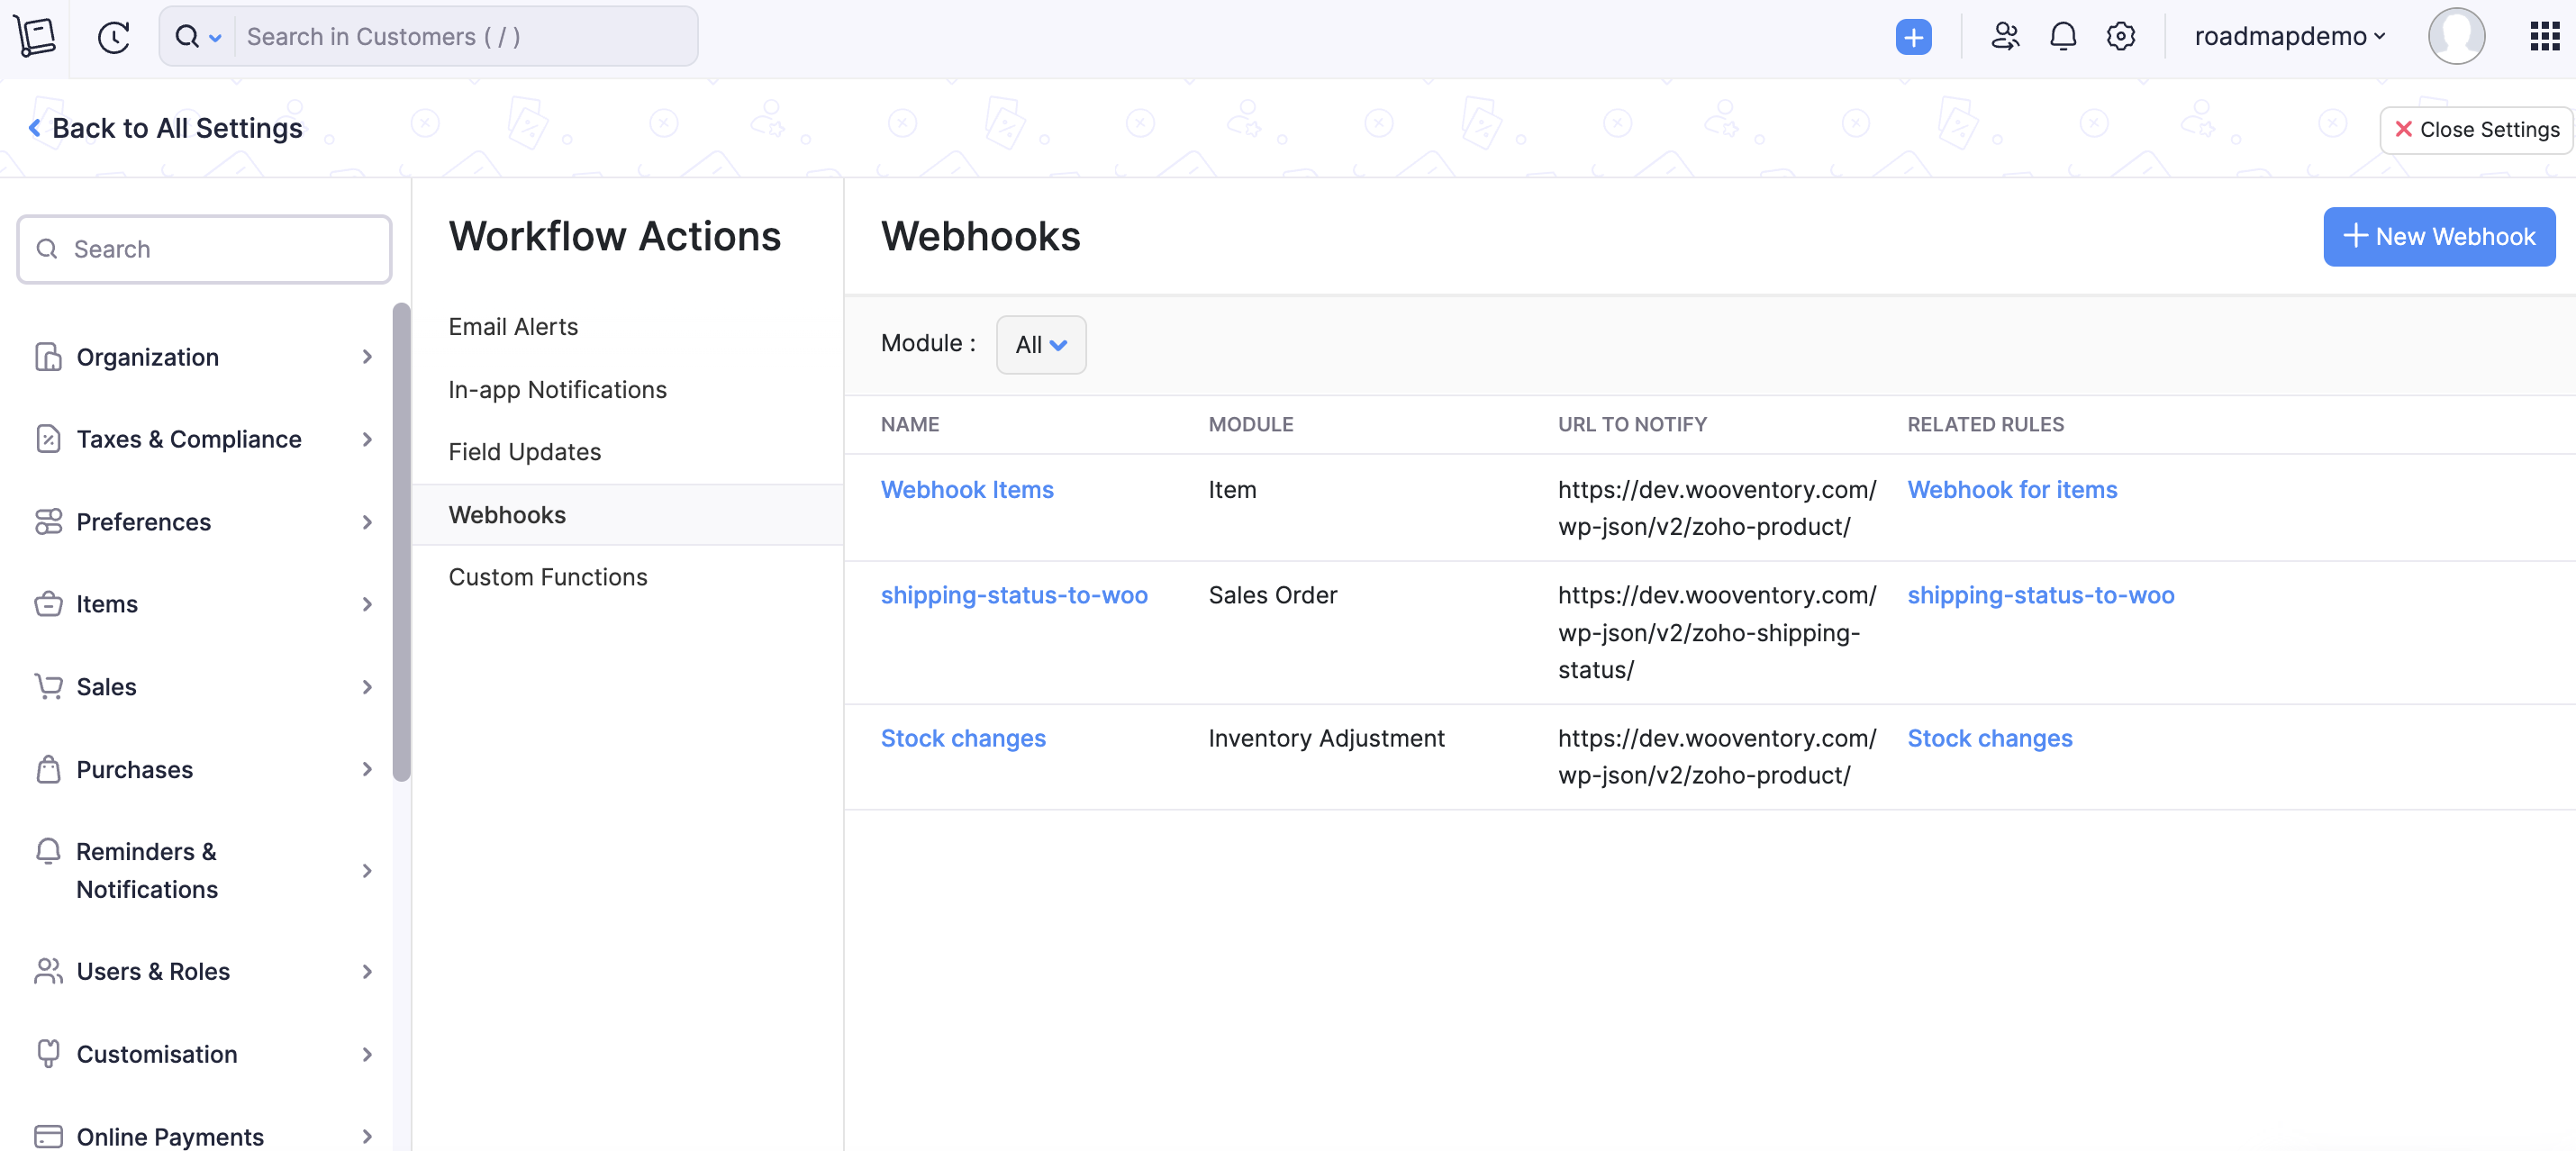Expand the Online Payments chevron
The image size is (2576, 1151).
[367, 1137]
